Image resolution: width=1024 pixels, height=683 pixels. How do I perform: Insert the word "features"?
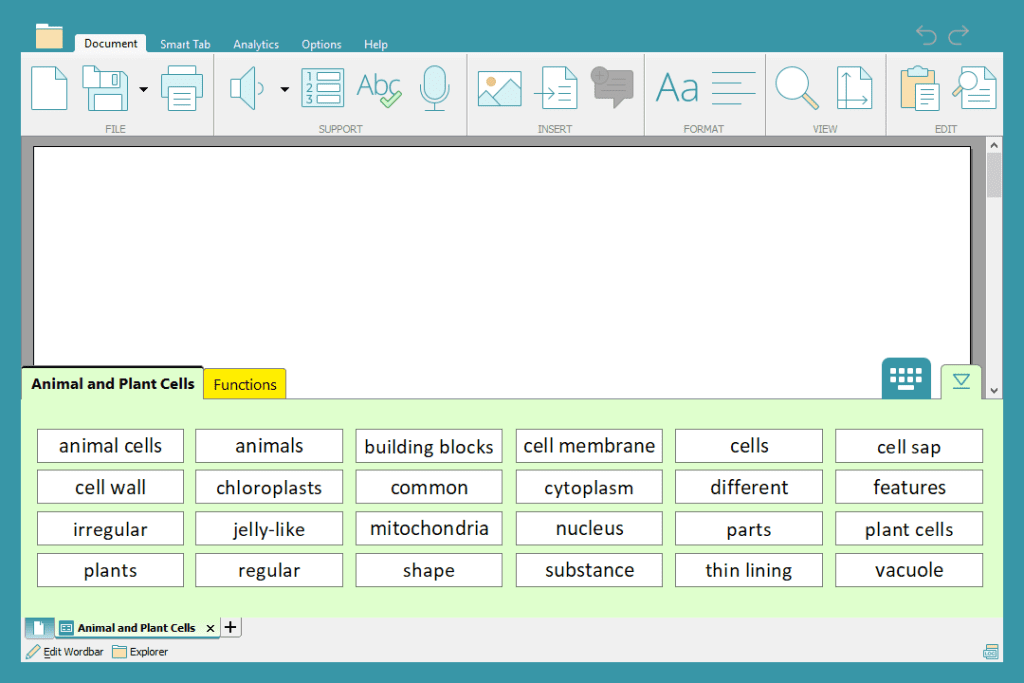pos(909,487)
